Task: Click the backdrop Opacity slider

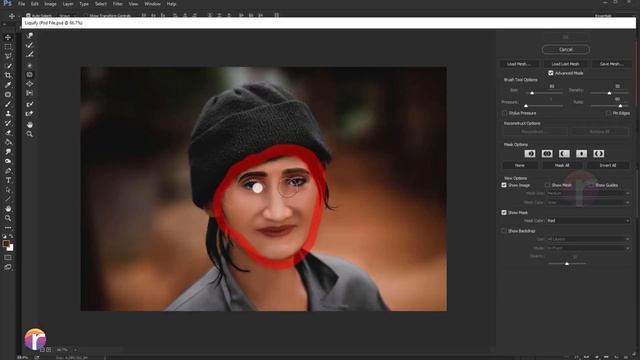Action: point(567,264)
